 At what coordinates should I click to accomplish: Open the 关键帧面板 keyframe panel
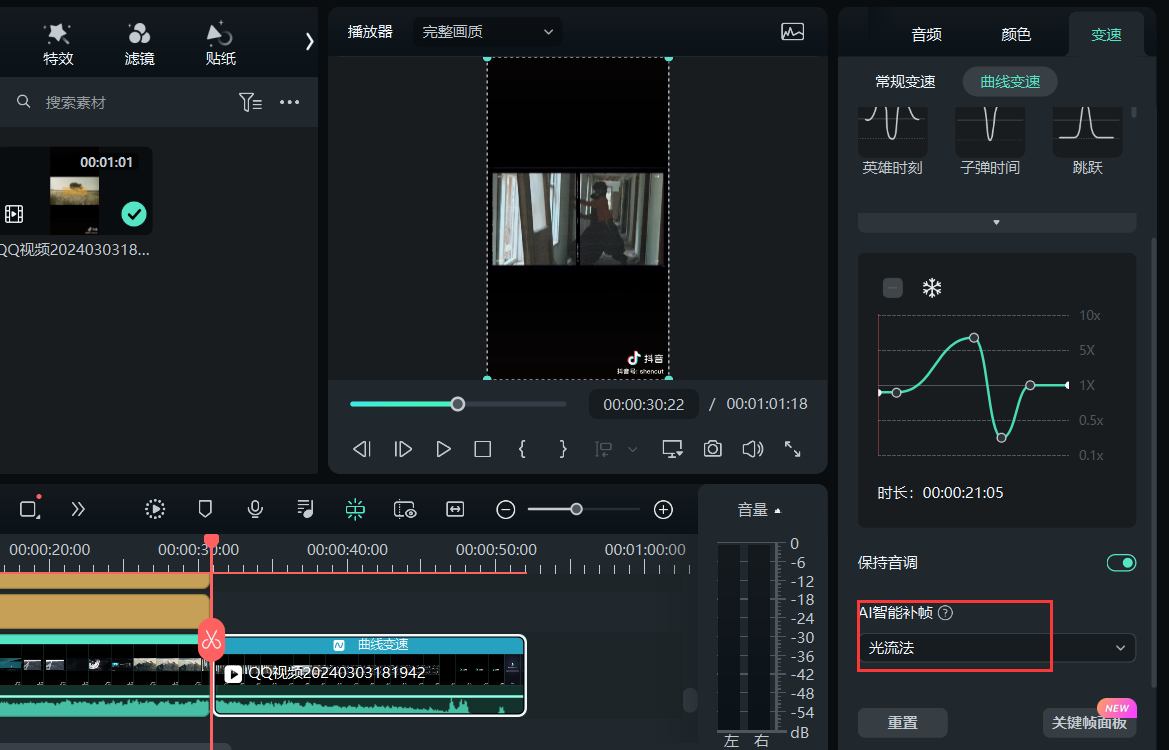click(1090, 722)
